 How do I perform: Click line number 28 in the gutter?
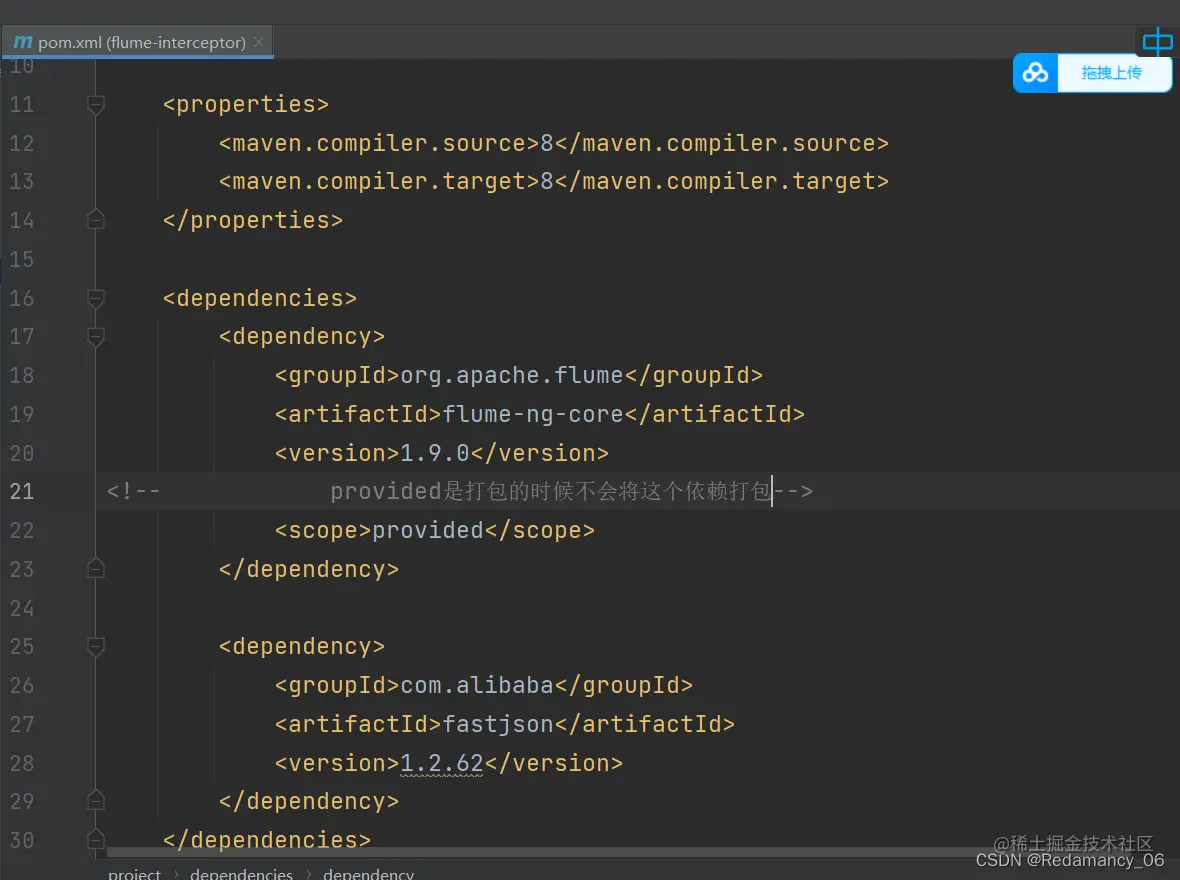tap(22, 763)
